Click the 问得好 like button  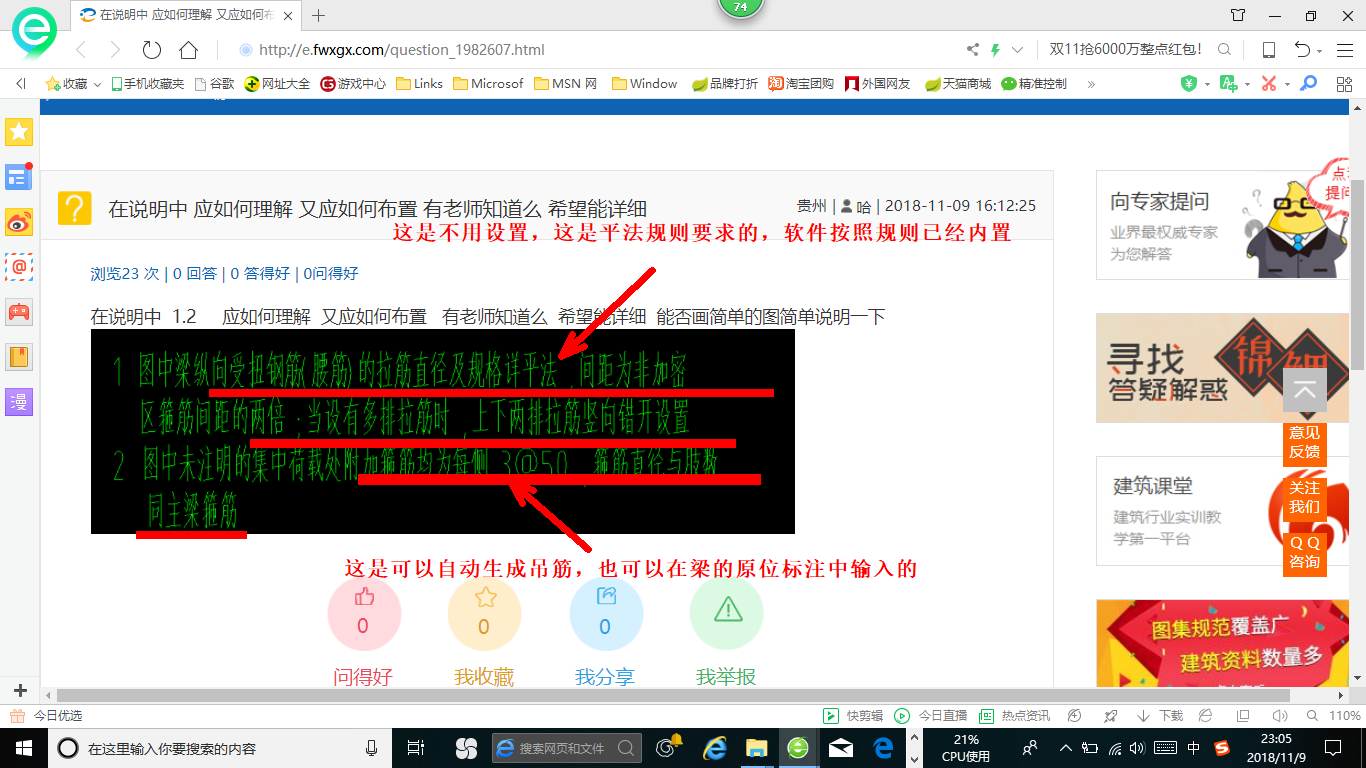point(364,614)
